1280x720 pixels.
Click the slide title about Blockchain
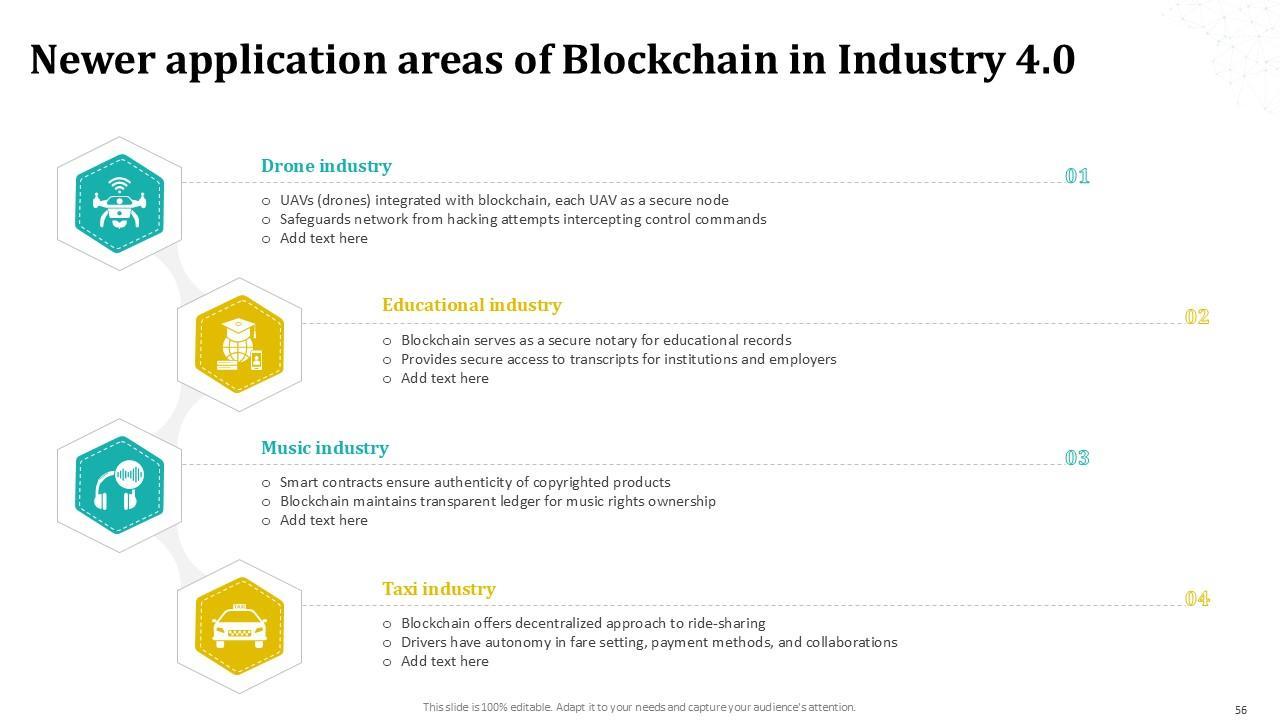pyautogui.click(x=552, y=60)
